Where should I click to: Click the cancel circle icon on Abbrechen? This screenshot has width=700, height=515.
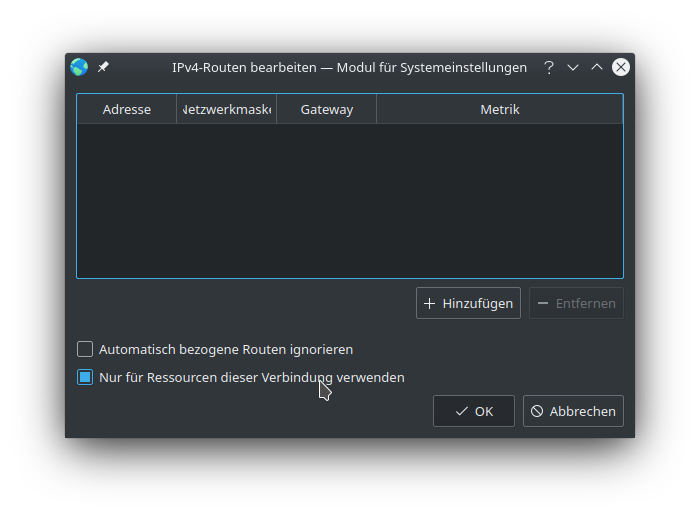pos(537,411)
